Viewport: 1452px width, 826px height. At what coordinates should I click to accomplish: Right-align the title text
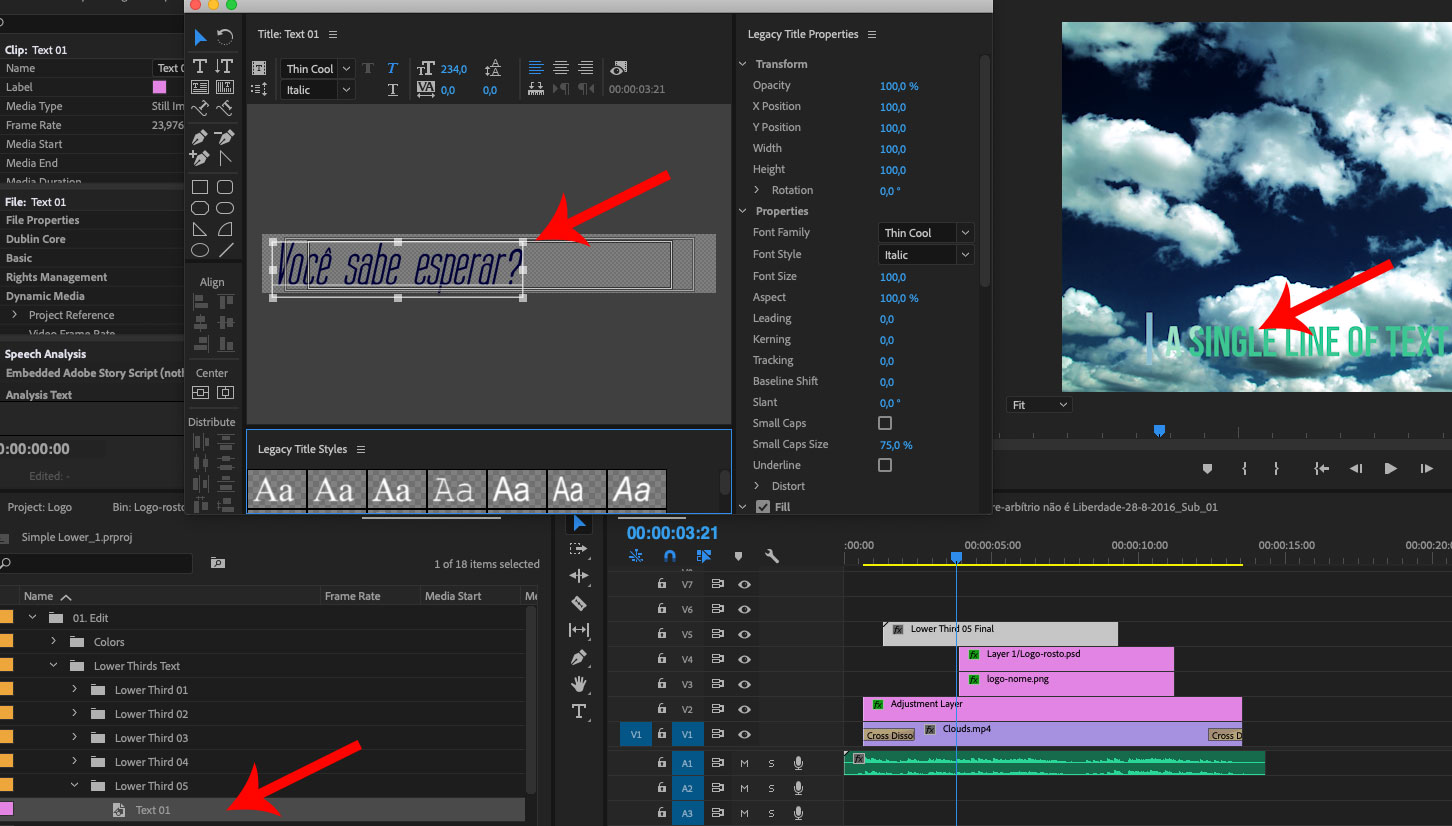(x=586, y=68)
